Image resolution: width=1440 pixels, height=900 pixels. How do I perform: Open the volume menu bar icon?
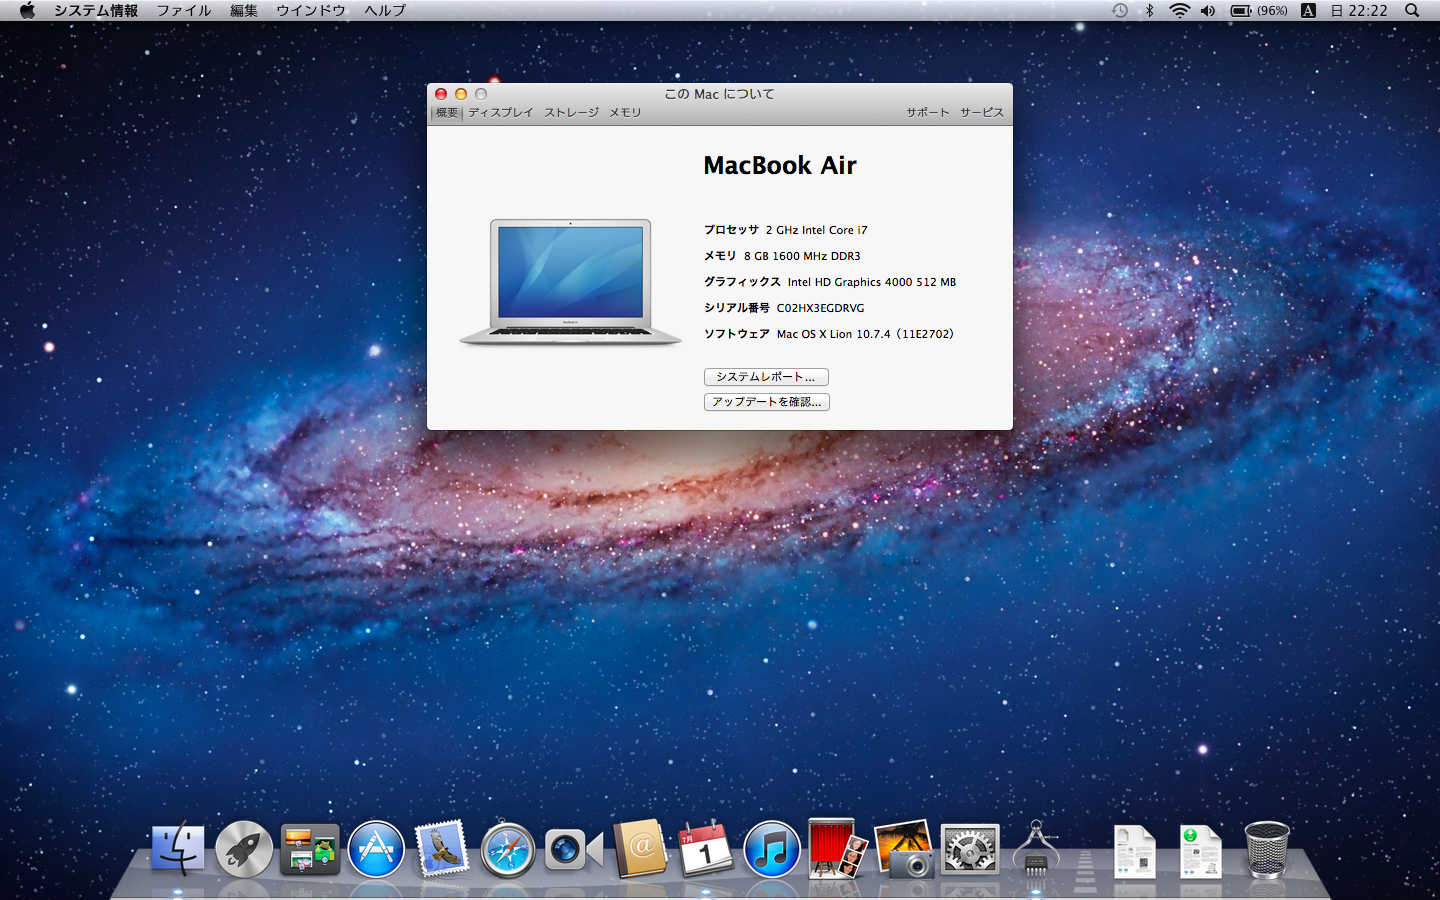click(1208, 11)
